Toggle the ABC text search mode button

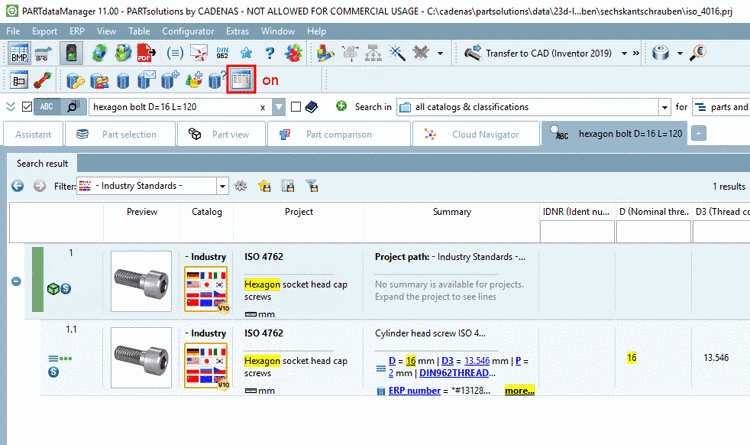click(x=47, y=107)
